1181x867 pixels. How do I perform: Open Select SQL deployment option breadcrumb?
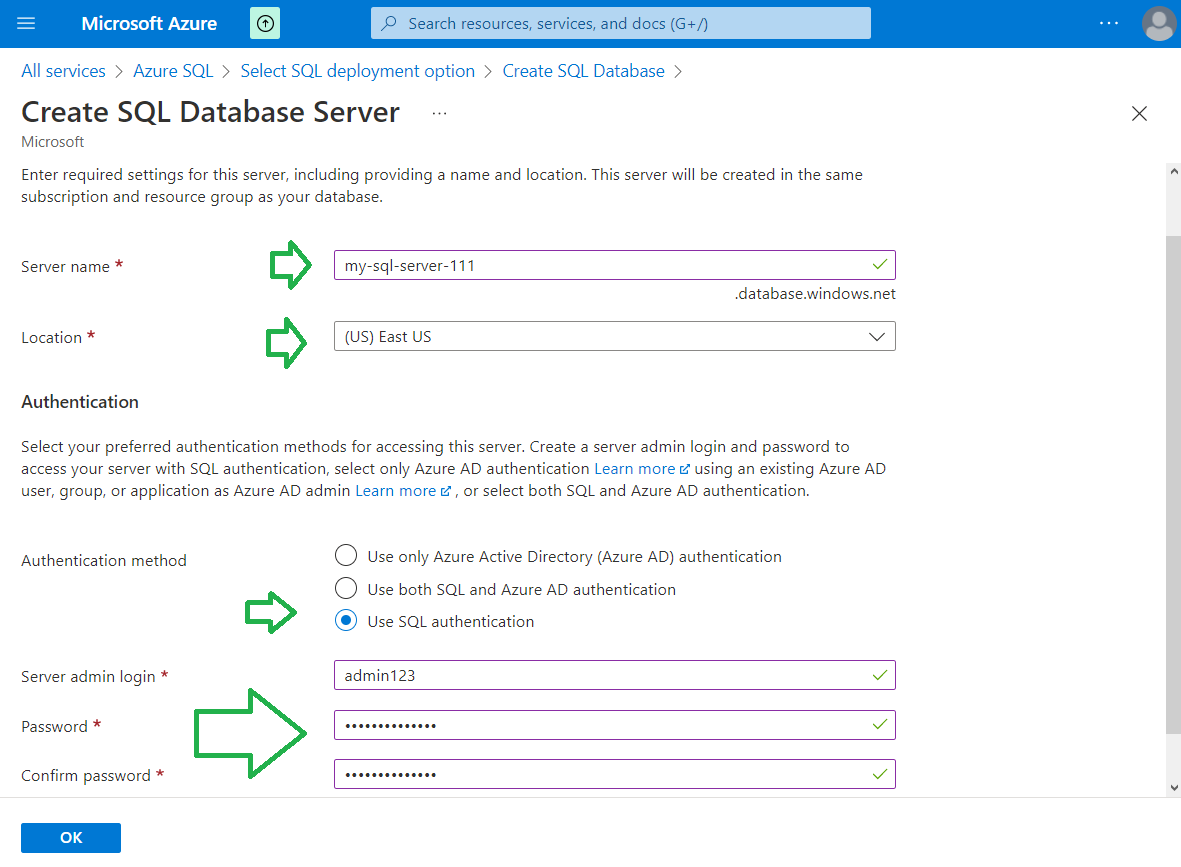[358, 71]
